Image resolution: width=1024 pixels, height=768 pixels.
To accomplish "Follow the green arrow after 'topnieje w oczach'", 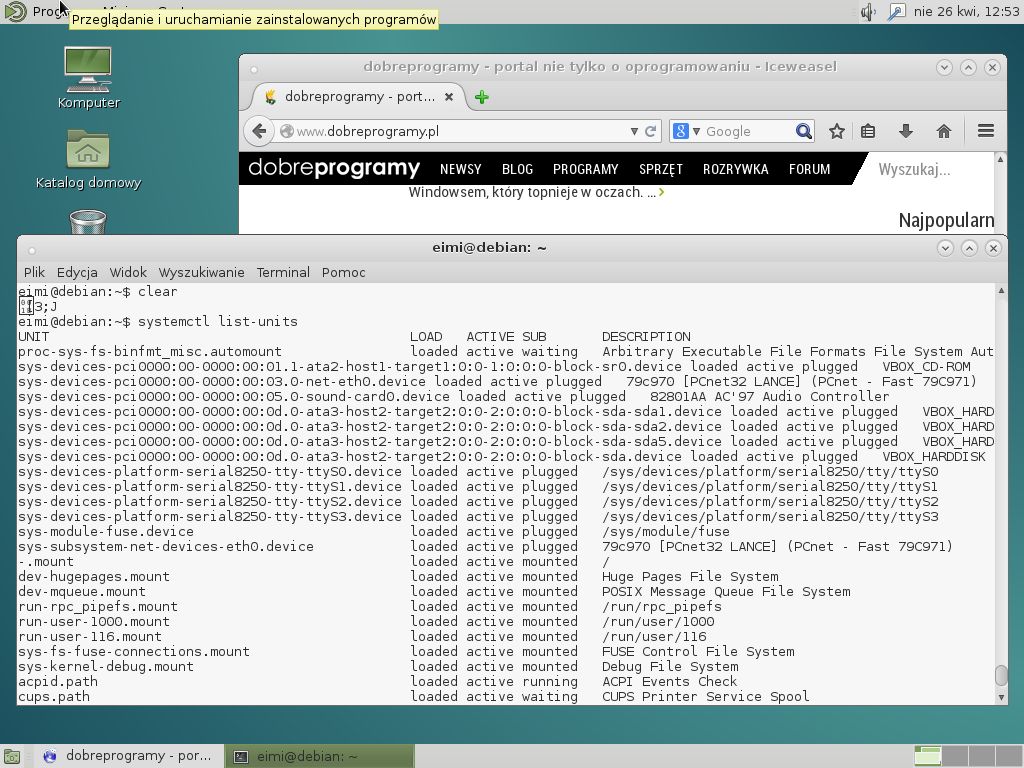I will (x=662, y=192).
